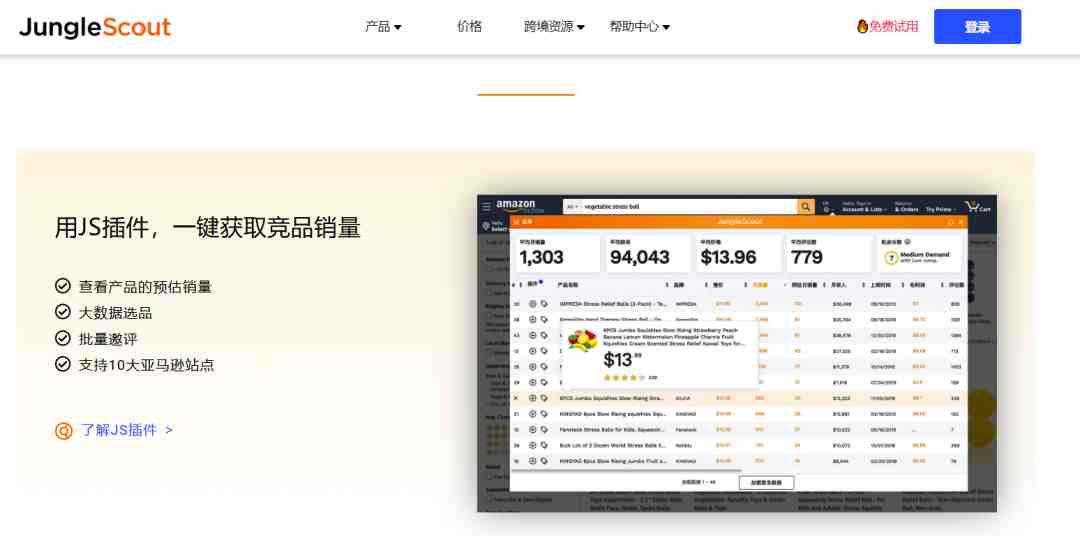Viewport: 1080px width, 536px height.
Task: Click the check icon beside 查看产品的预估销量
Action: pyautogui.click(x=63, y=286)
